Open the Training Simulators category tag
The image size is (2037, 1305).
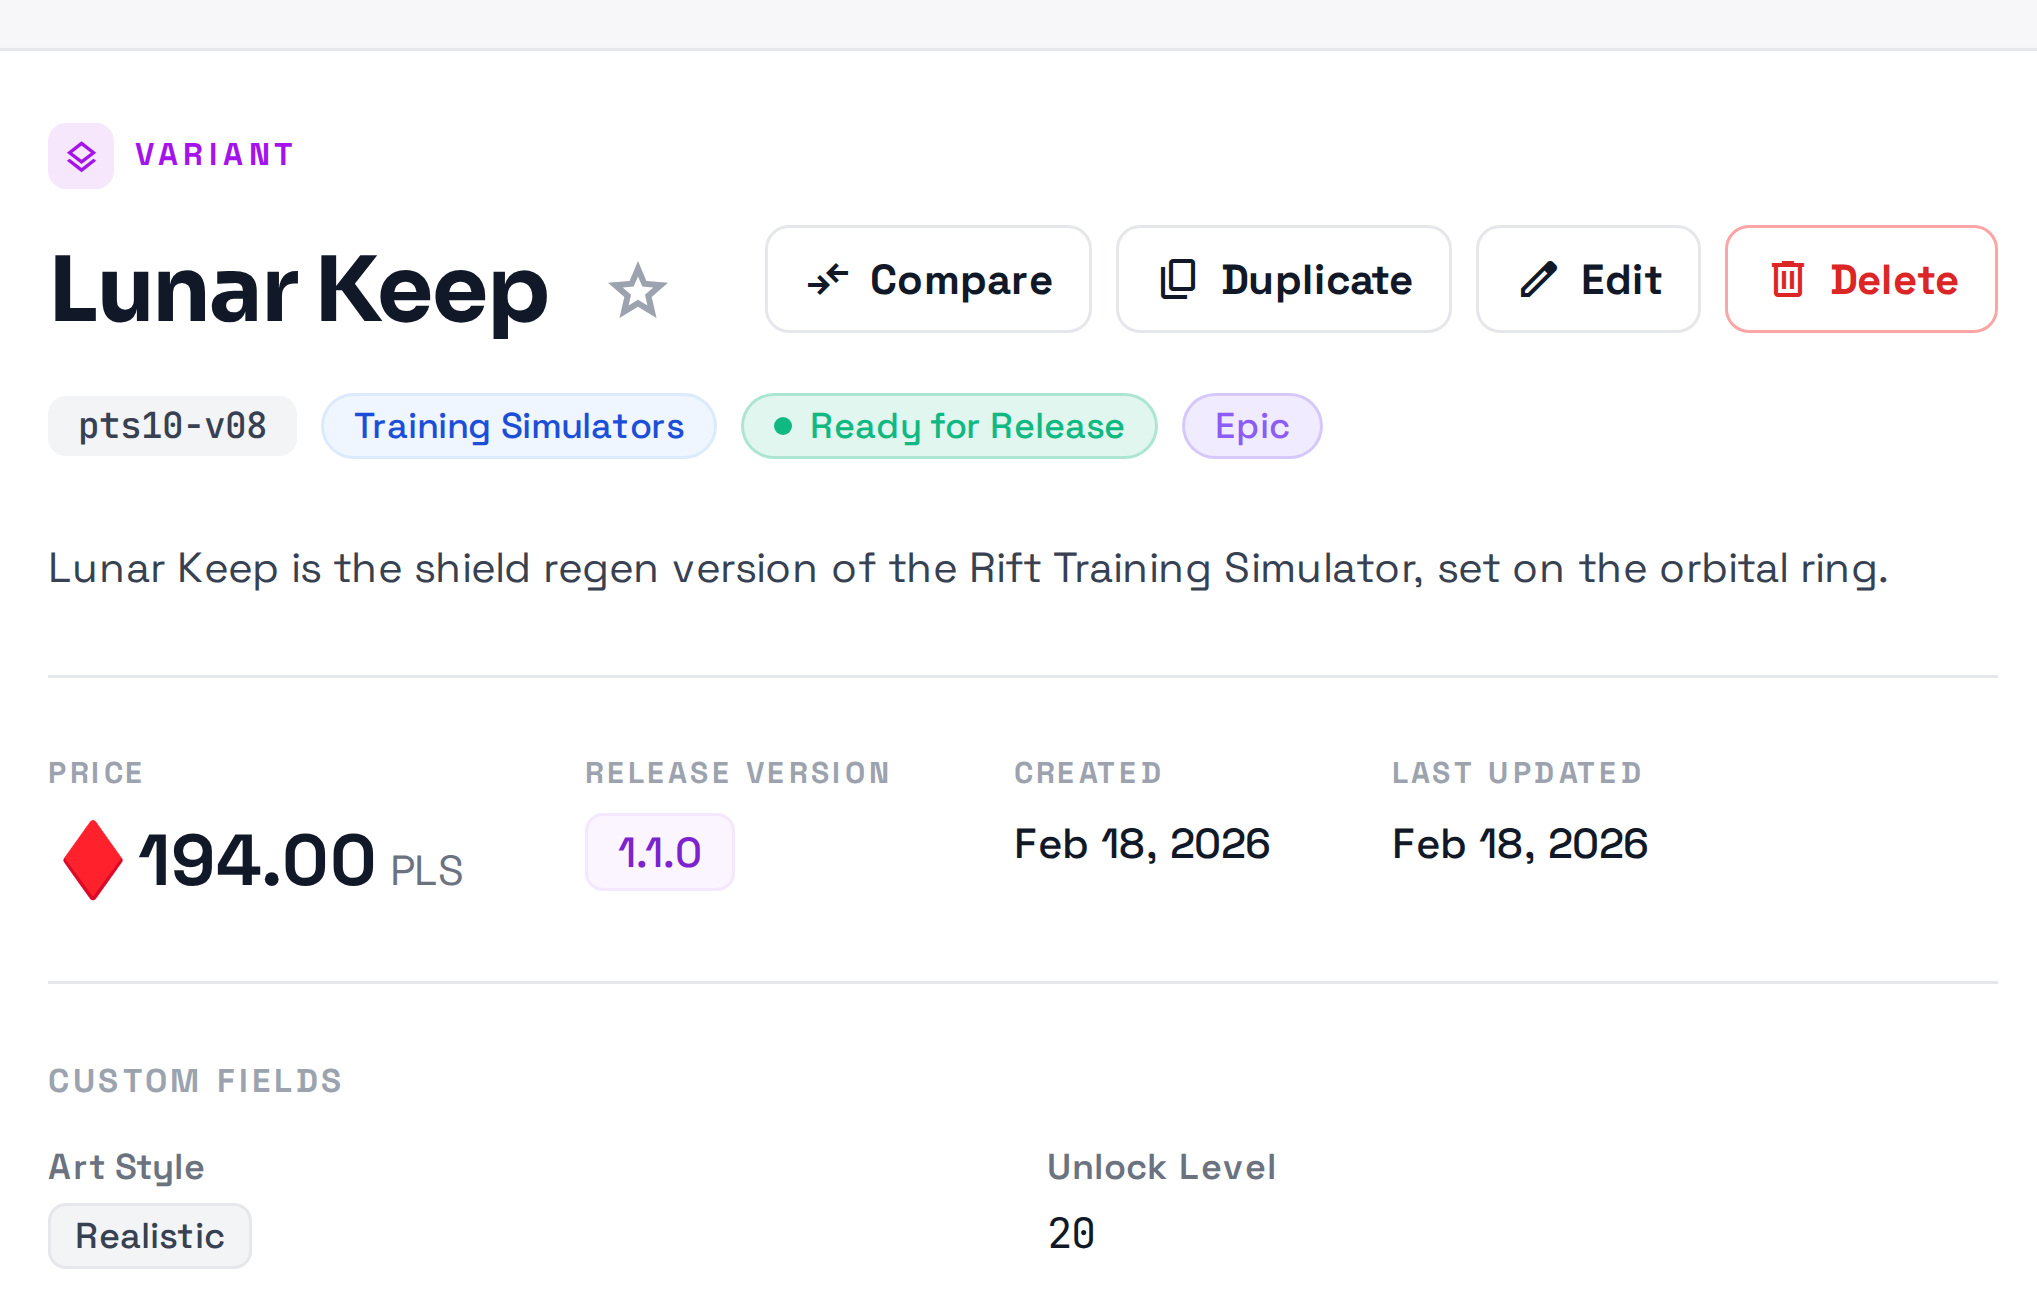(519, 426)
